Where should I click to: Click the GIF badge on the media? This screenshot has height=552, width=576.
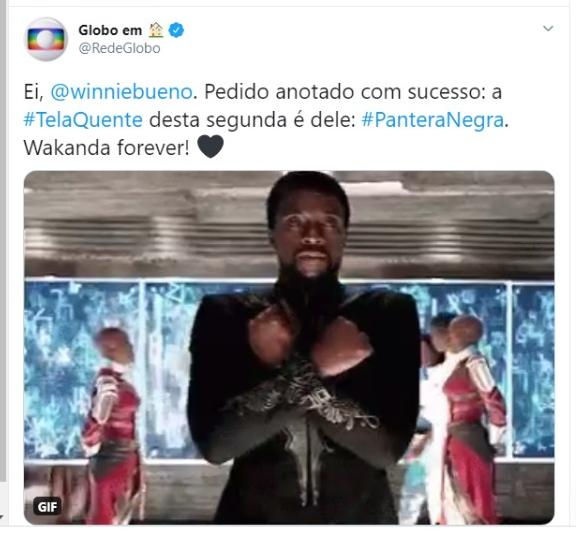(x=47, y=507)
